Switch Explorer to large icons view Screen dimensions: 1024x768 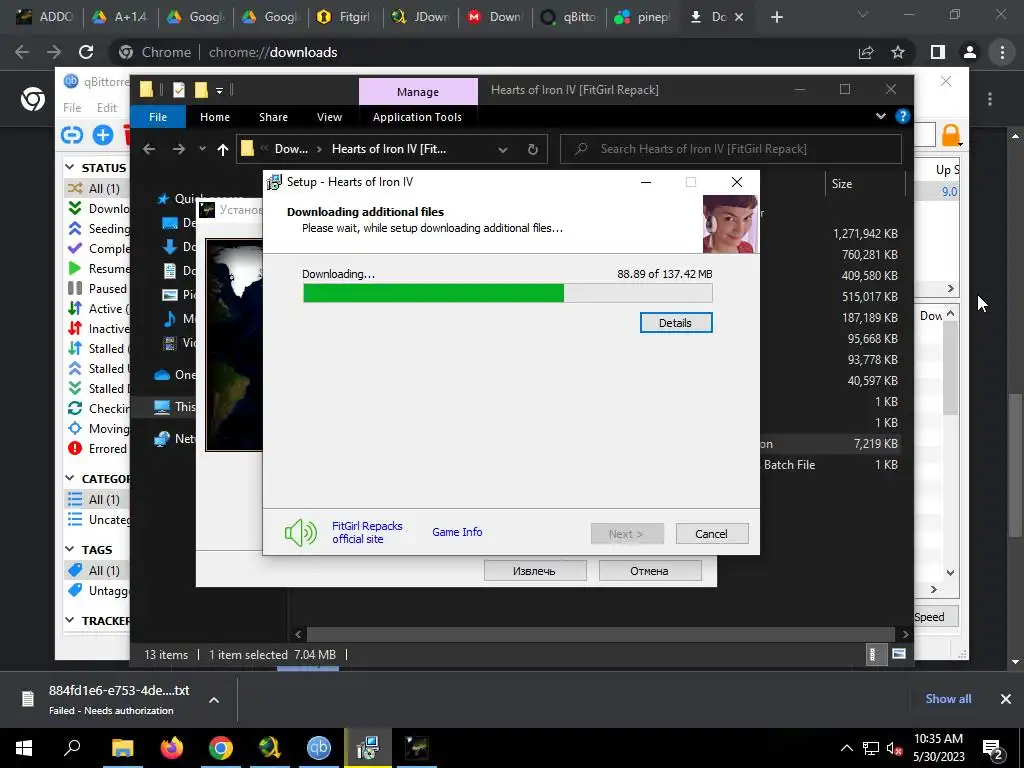pos(899,654)
